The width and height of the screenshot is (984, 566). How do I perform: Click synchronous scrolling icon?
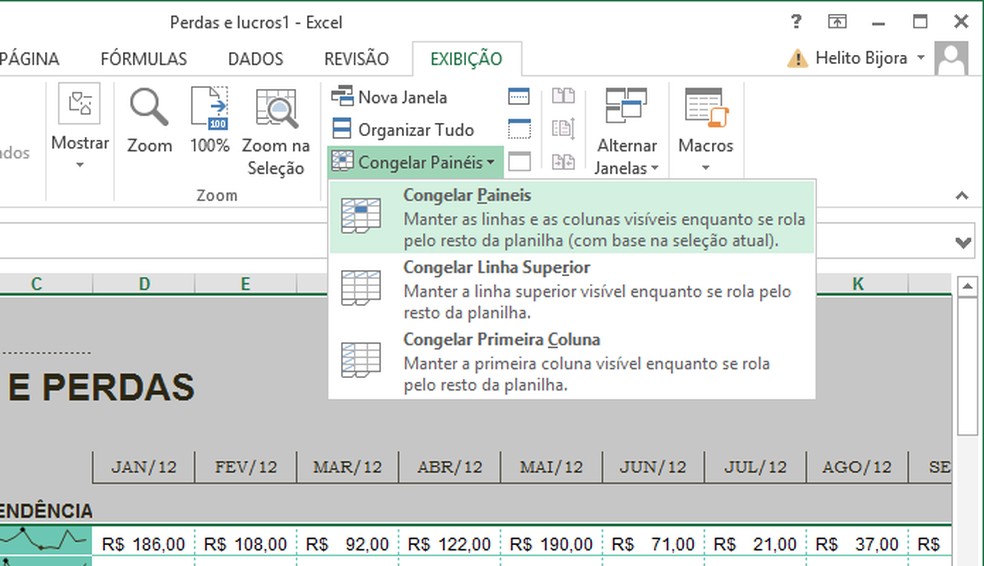563,129
